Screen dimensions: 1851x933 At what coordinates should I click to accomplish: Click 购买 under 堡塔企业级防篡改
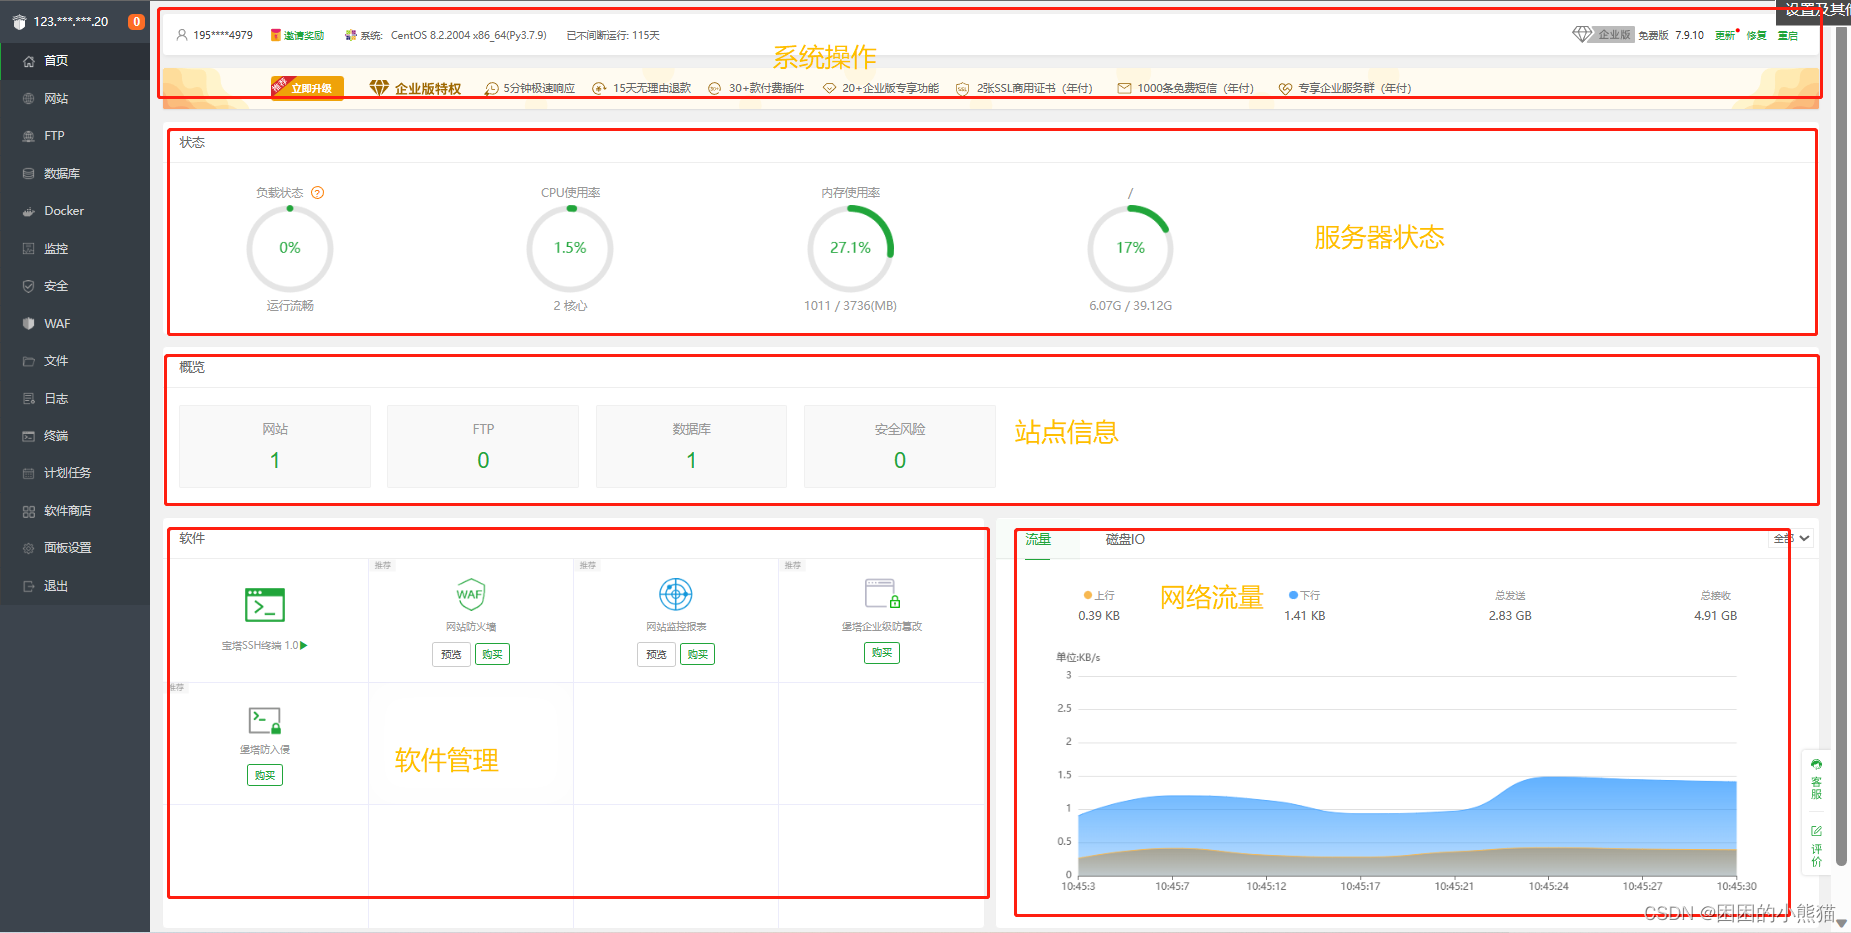882,653
